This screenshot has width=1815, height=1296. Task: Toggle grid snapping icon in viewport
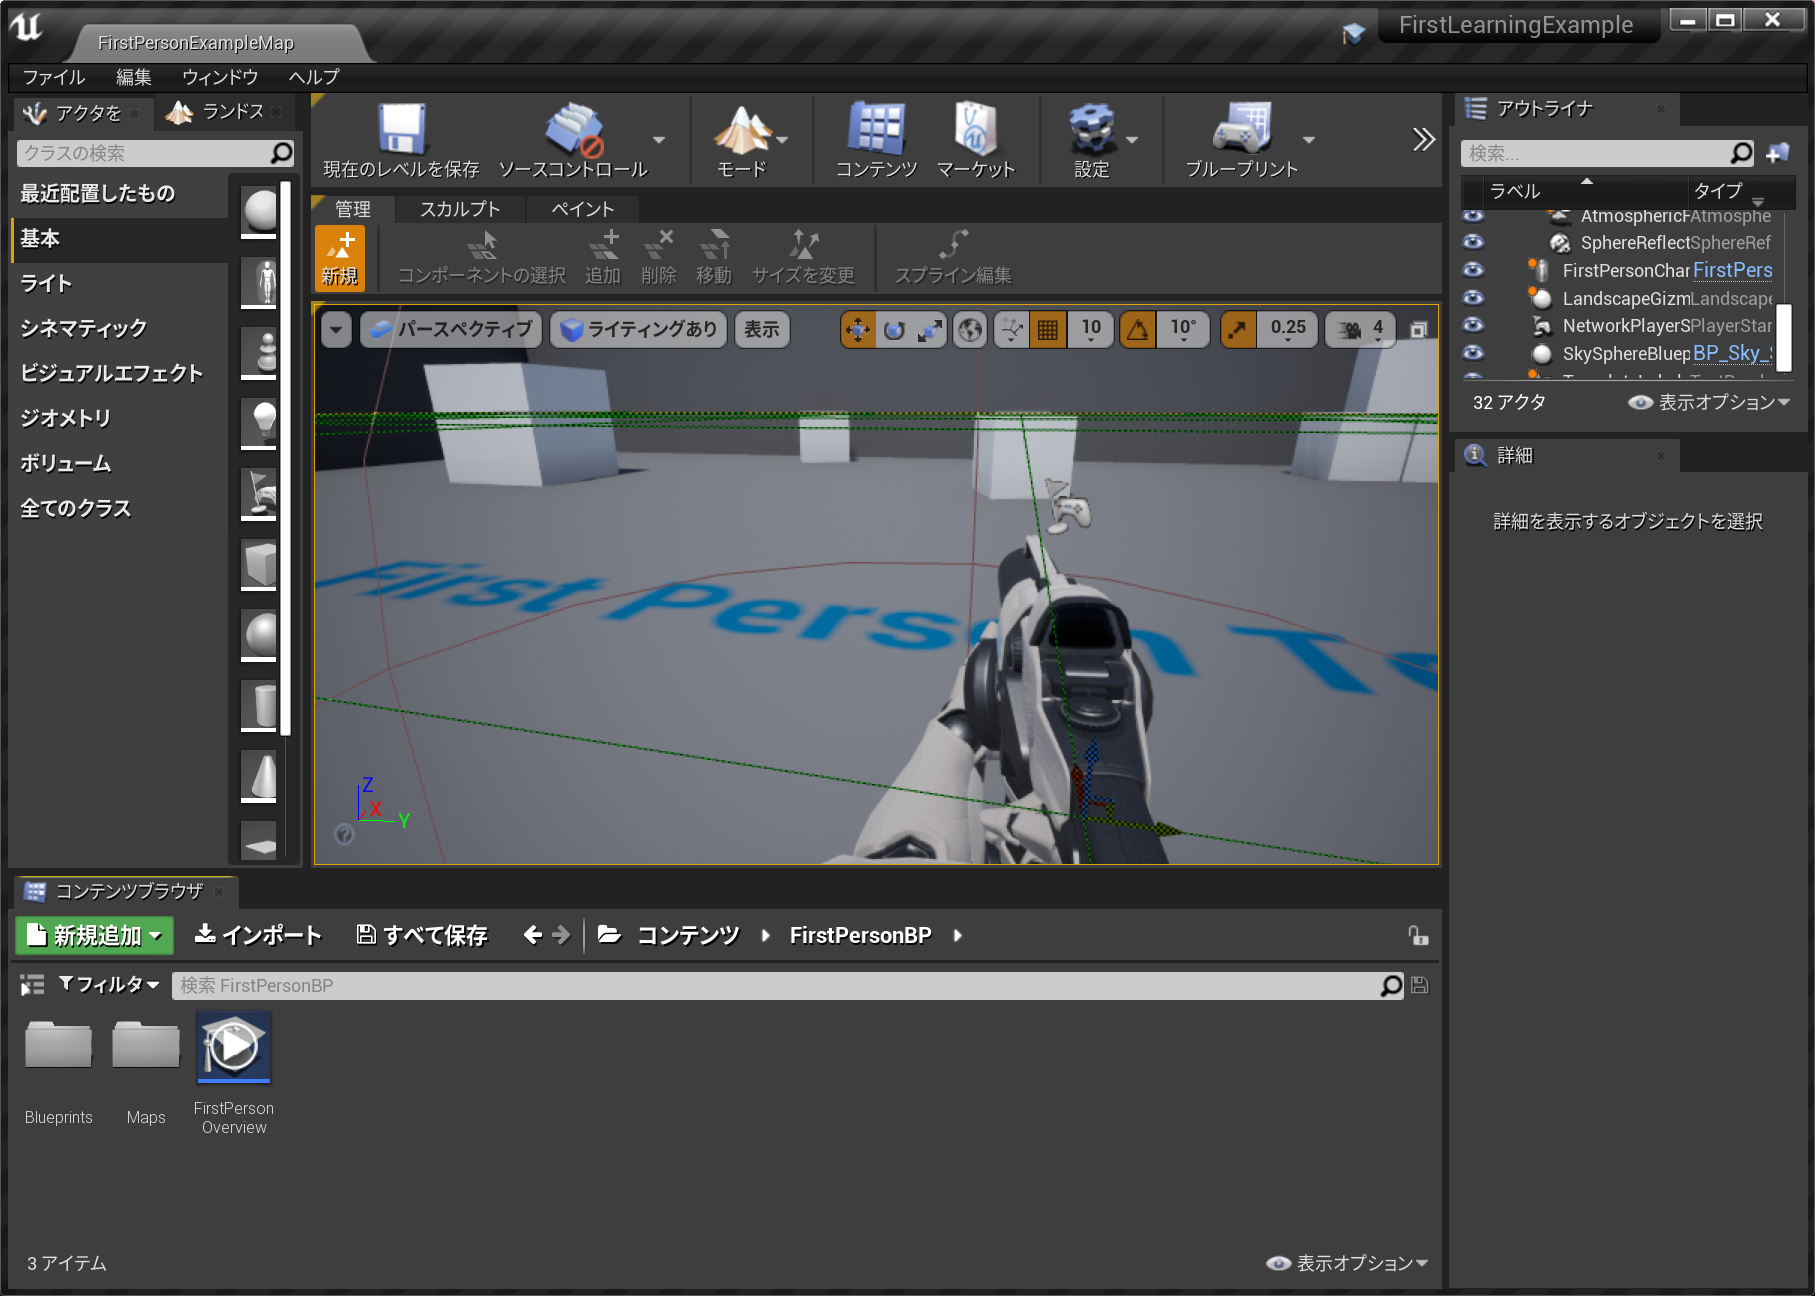(x=1047, y=329)
